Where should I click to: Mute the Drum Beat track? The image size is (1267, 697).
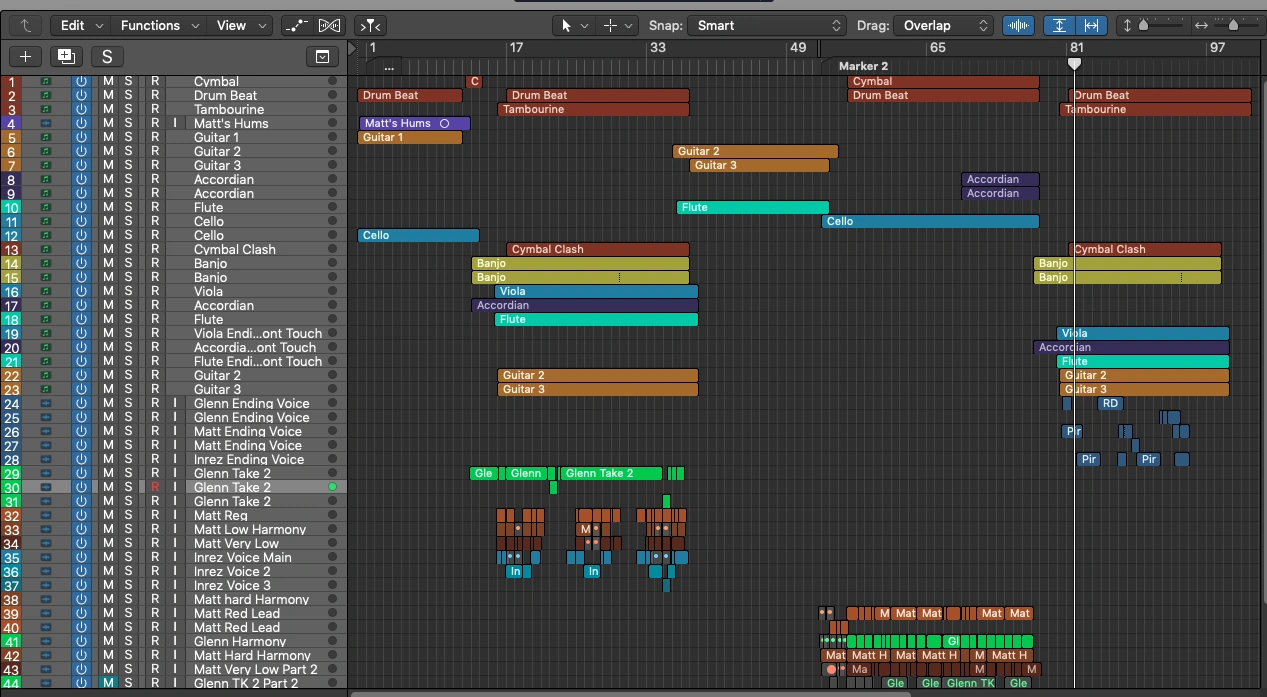click(x=108, y=96)
